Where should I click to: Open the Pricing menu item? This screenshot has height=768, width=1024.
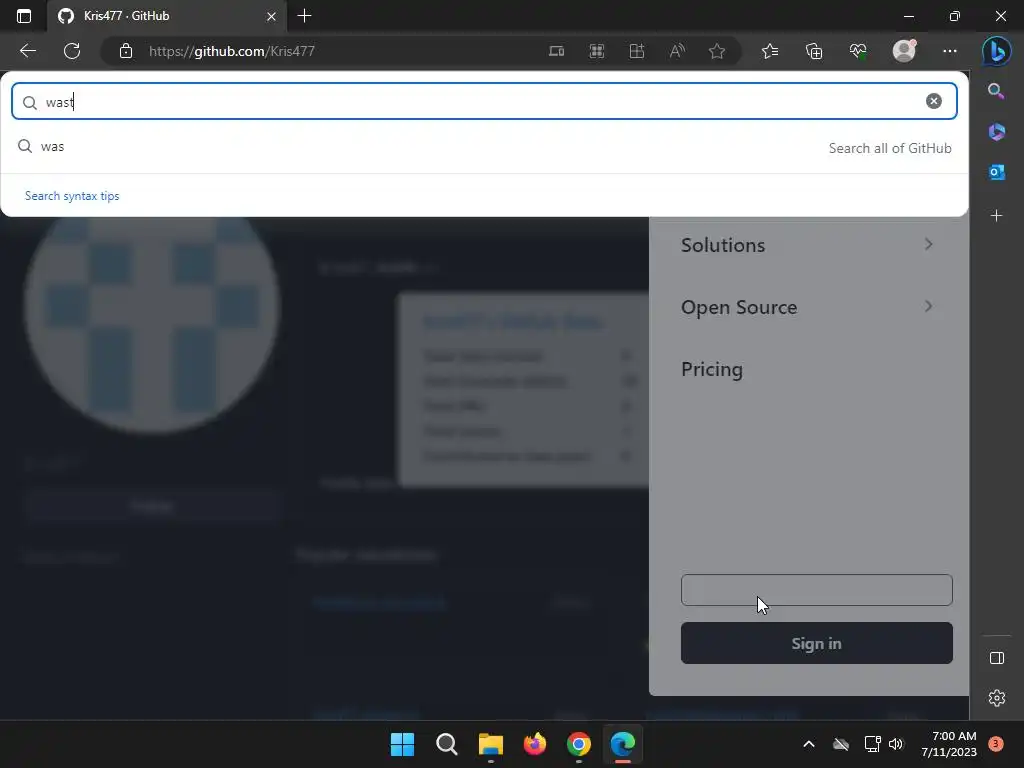pyautogui.click(x=712, y=370)
